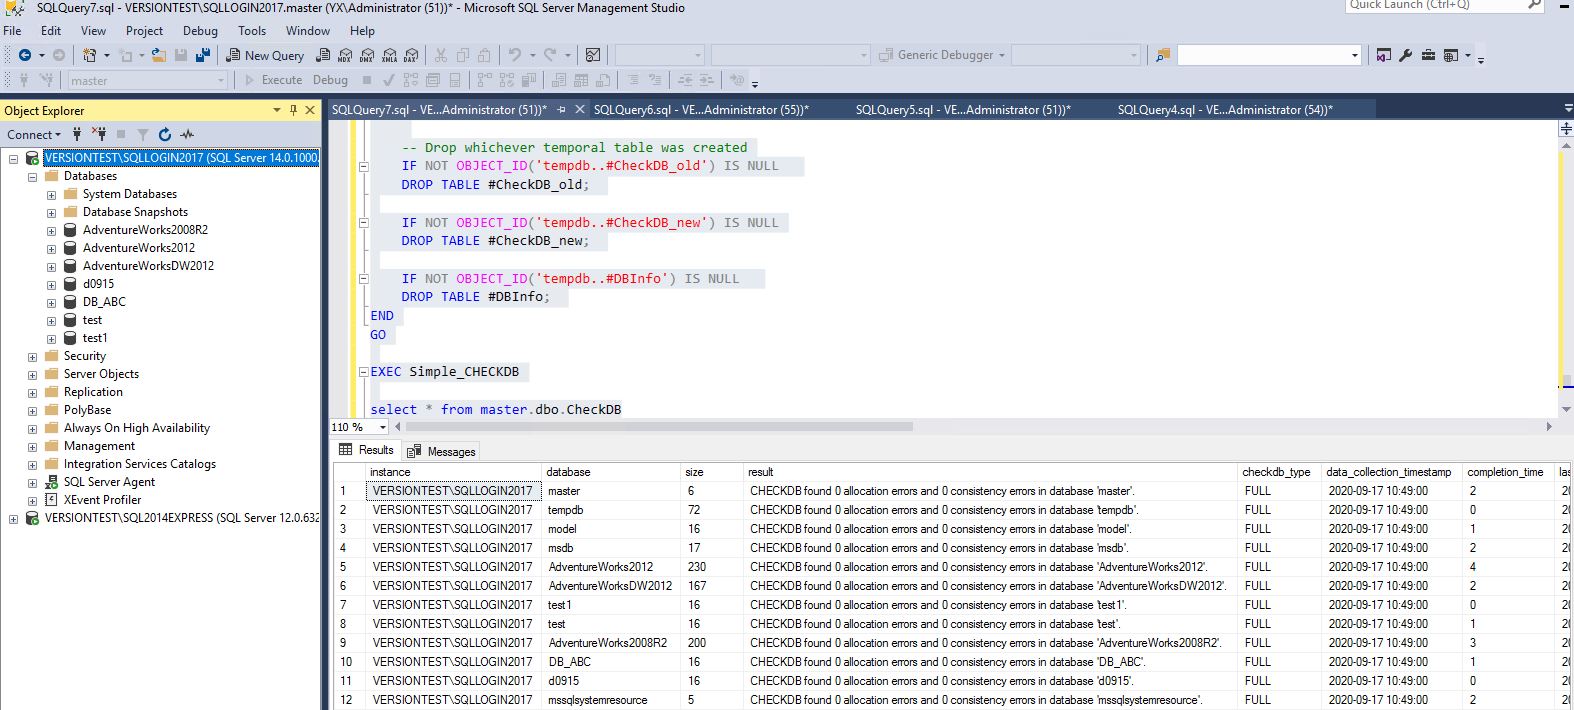Select the XEvent Profiler node
The width and height of the screenshot is (1574, 710).
point(102,500)
